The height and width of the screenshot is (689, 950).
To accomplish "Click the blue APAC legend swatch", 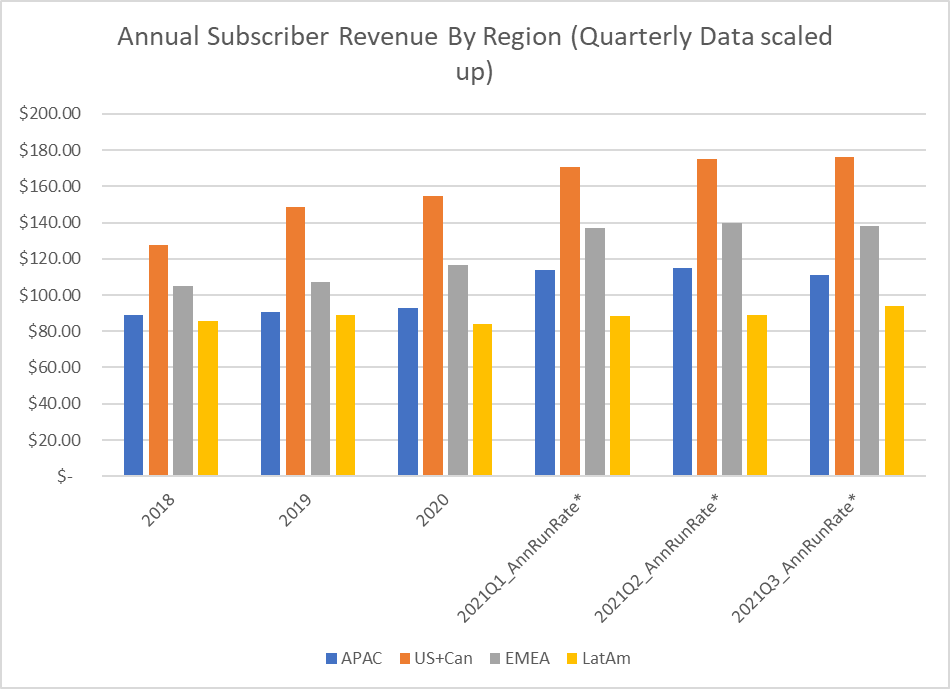I will (332, 658).
